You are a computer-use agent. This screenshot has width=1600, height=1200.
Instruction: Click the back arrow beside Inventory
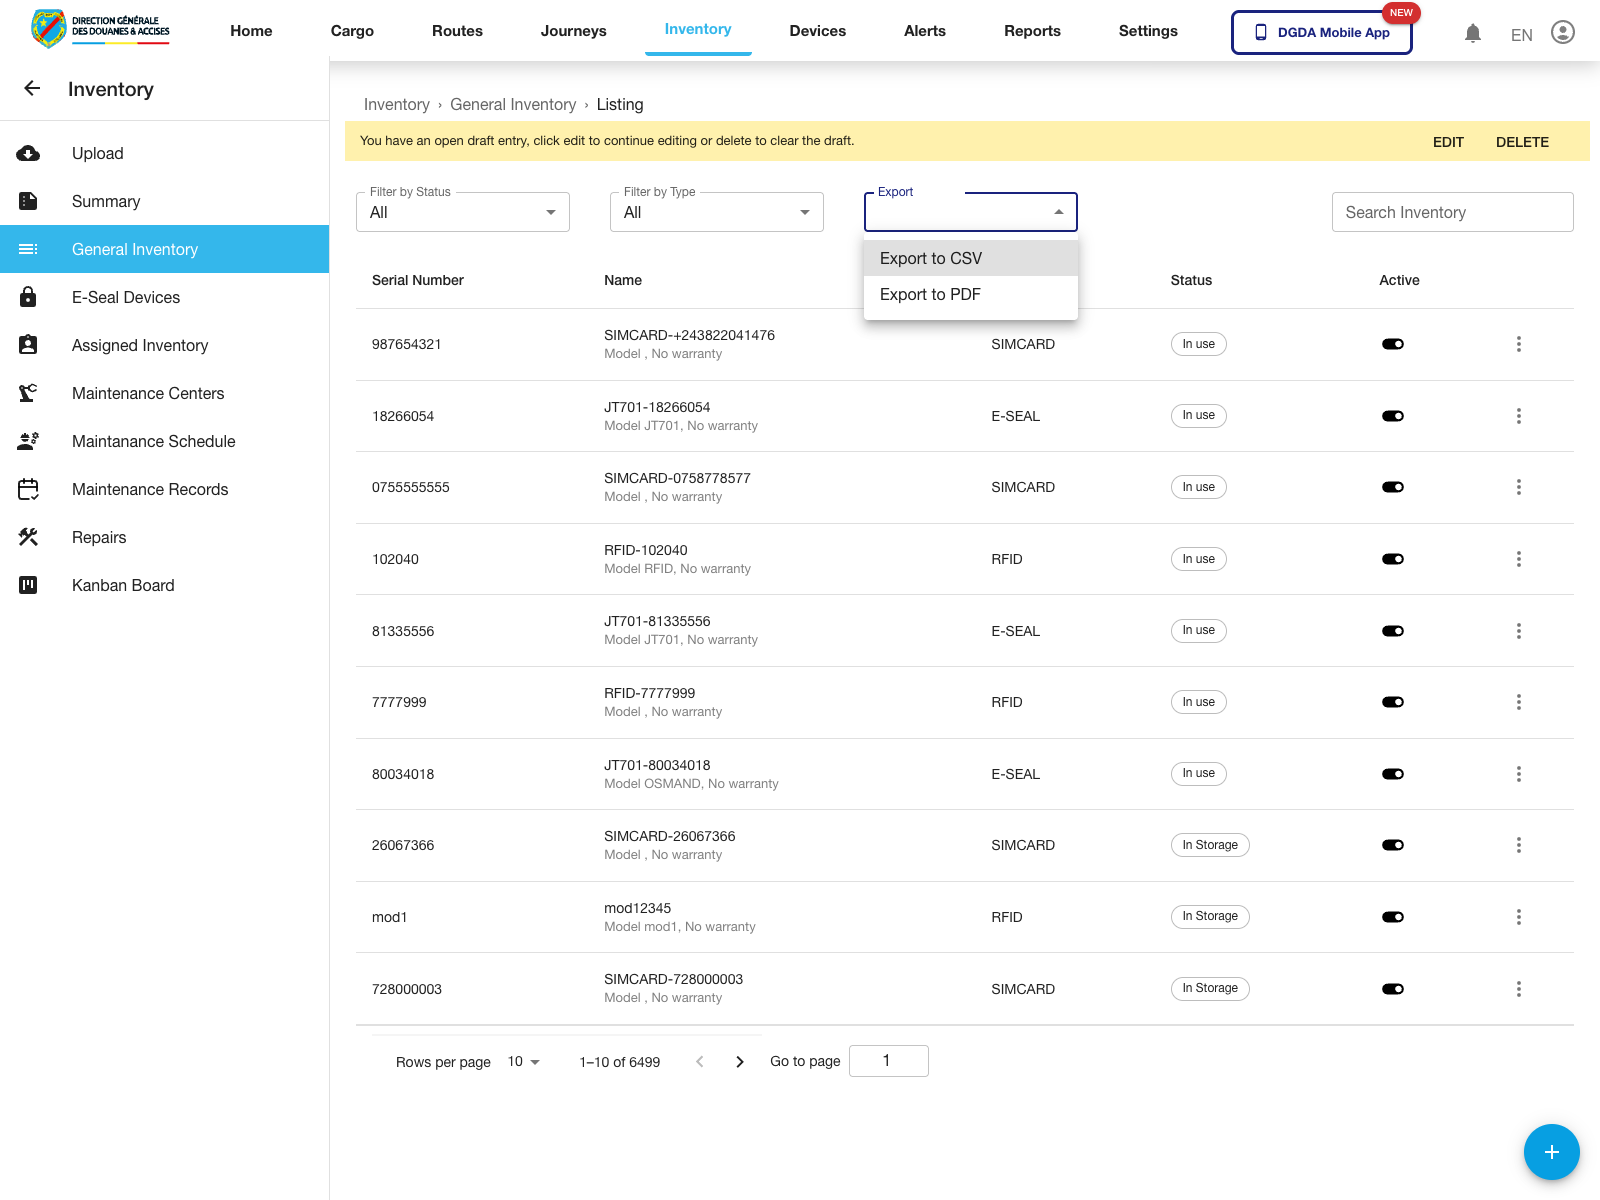pos(32,89)
